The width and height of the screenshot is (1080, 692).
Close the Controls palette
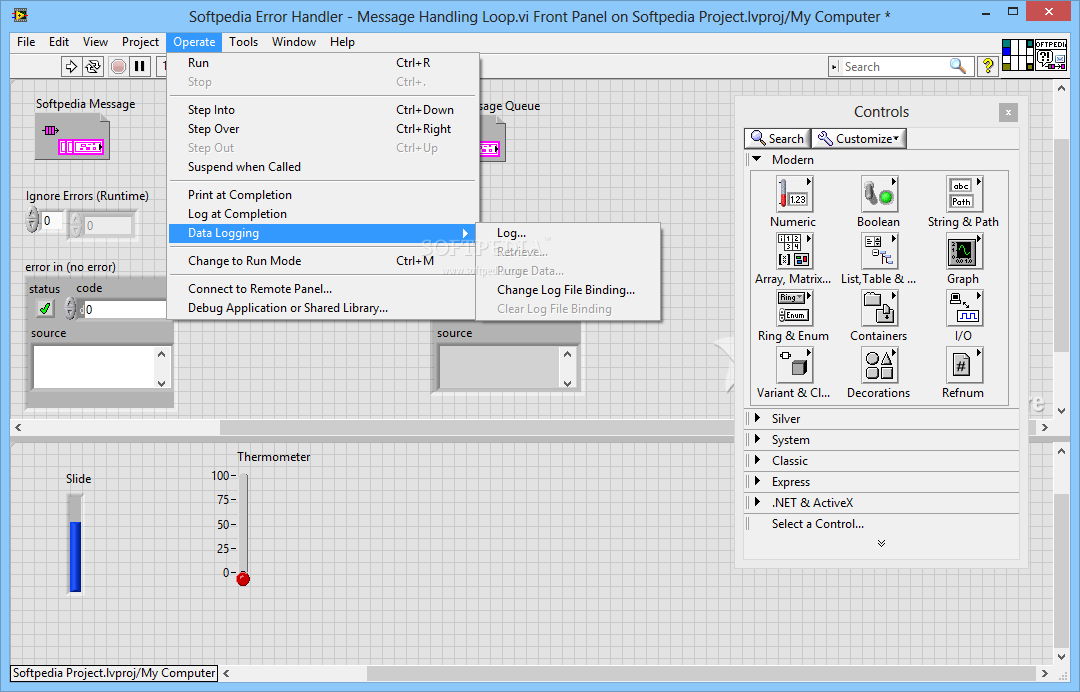1008,112
